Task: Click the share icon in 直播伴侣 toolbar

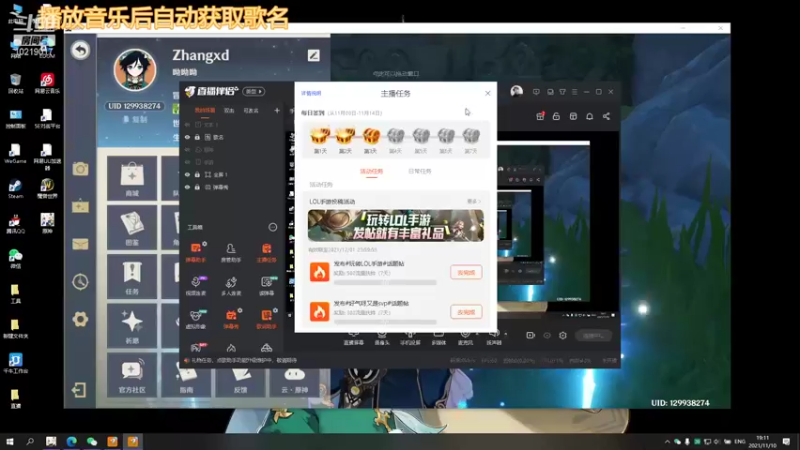Action: (x=606, y=116)
